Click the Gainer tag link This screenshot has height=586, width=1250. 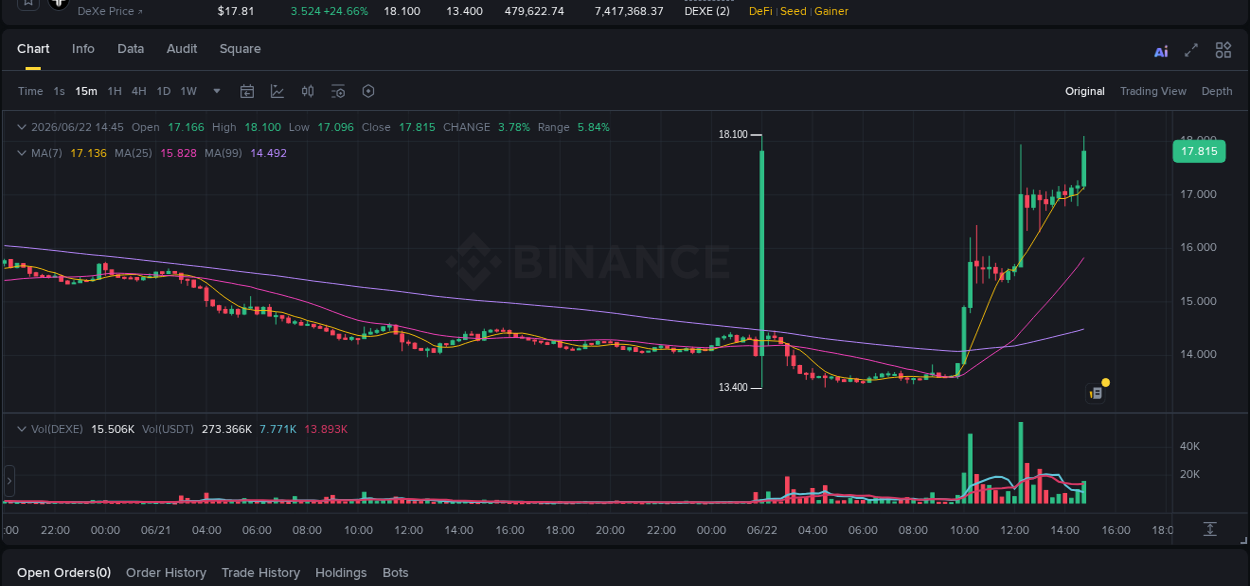pos(831,11)
